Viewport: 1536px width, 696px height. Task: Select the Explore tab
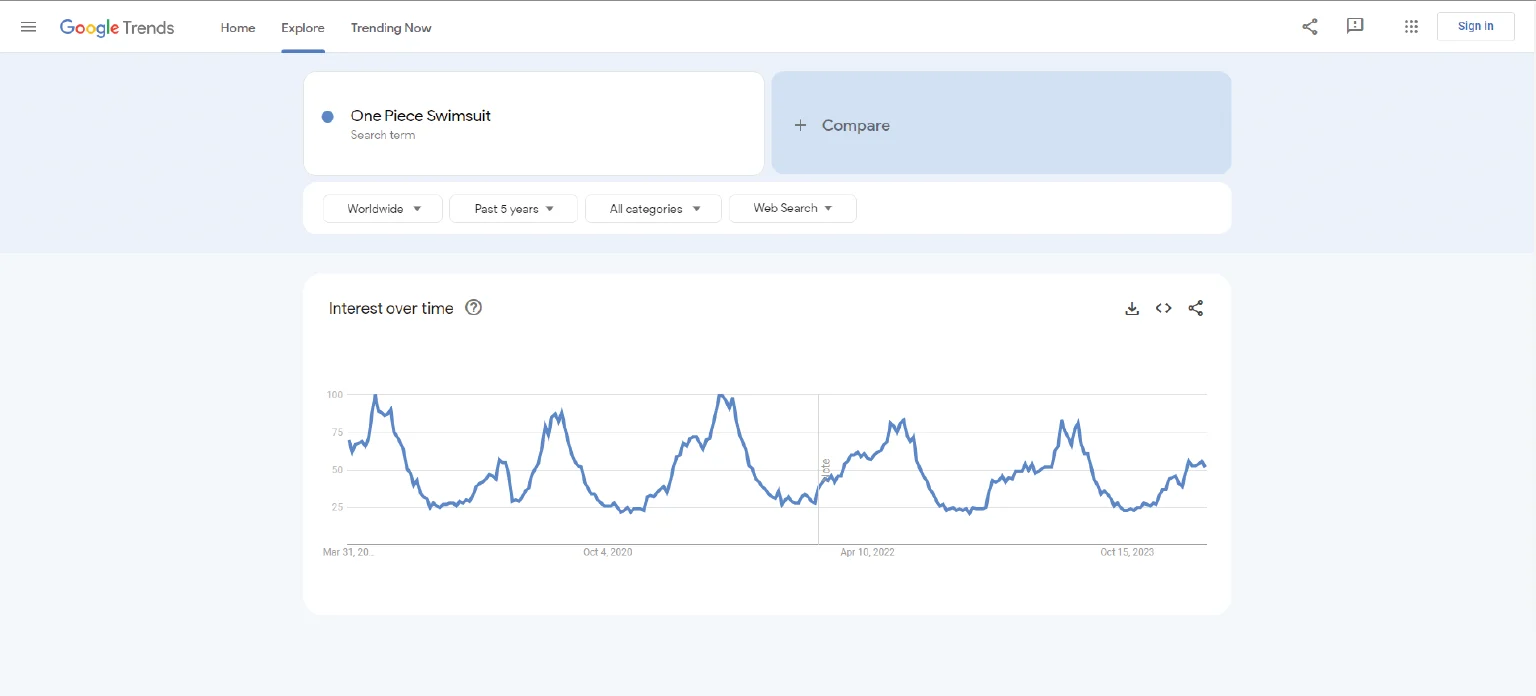pyautogui.click(x=303, y=28)
